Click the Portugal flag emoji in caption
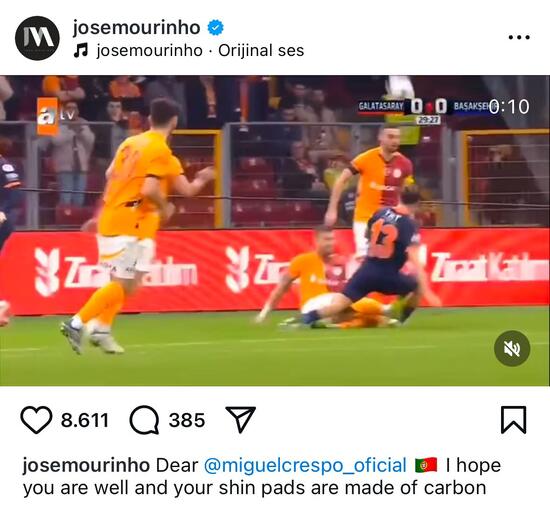550x510 pixels. 426,465
